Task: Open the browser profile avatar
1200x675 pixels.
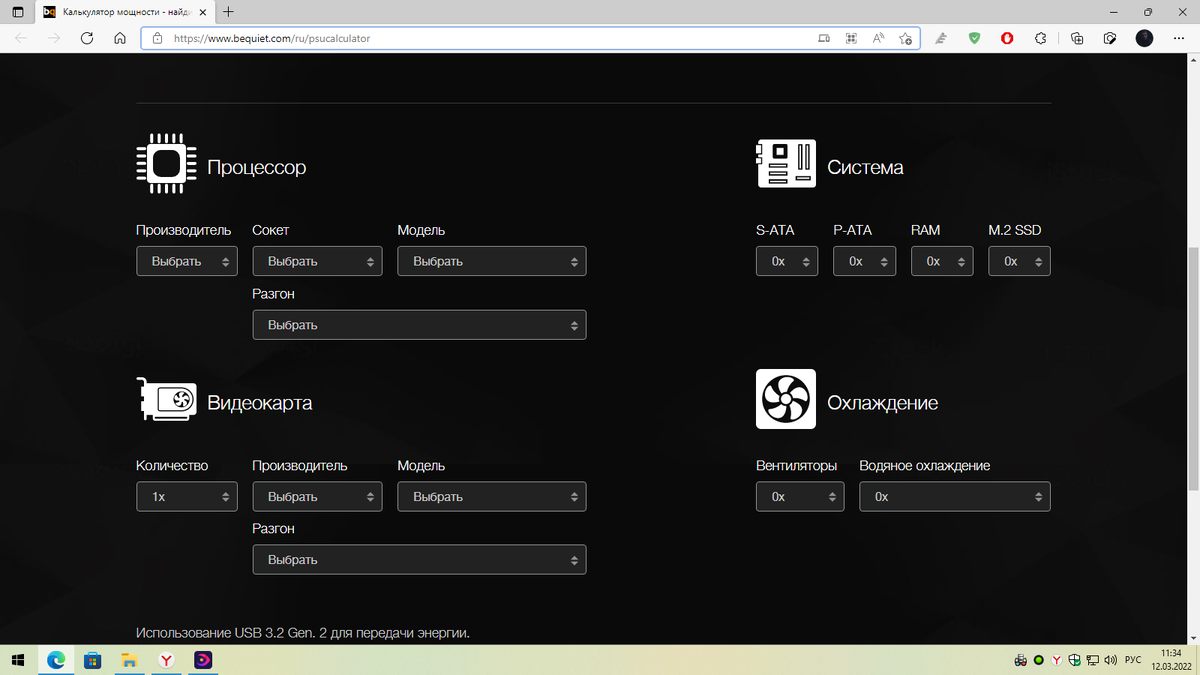Action: 1145,38
